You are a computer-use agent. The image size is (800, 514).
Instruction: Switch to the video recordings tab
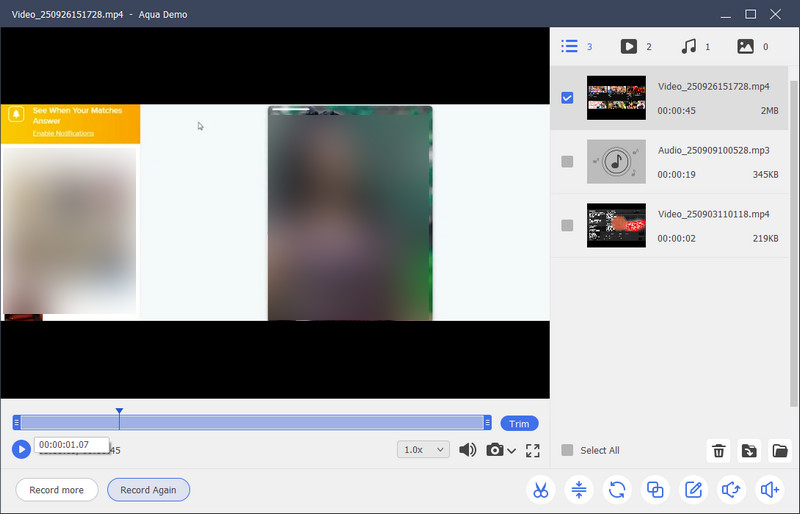pyautogui.click(x=629, y=46)
